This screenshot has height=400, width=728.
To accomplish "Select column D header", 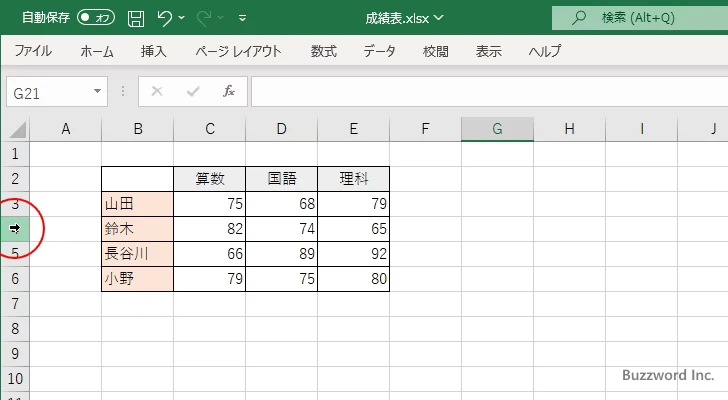I will pos(281,129).
